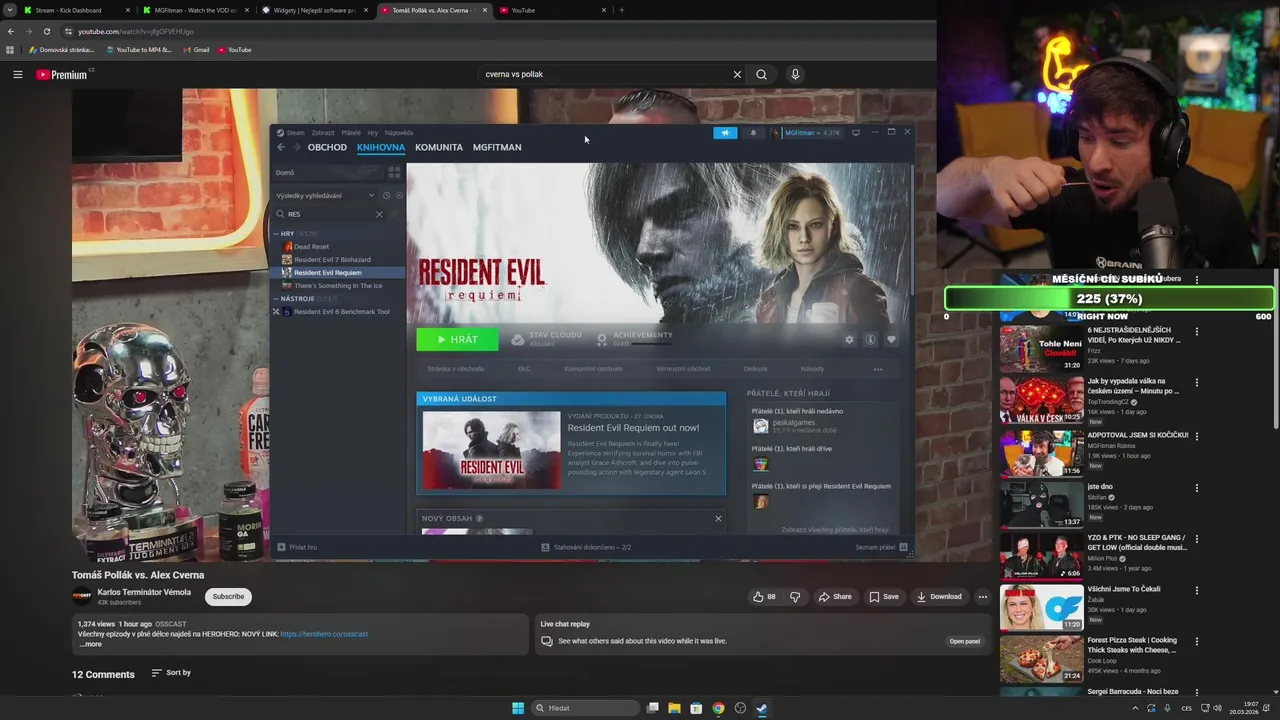This screenshot has height=720, width=1280.
Task: Open the MGFITMAN profile tab in Steam
Action: 497,147
